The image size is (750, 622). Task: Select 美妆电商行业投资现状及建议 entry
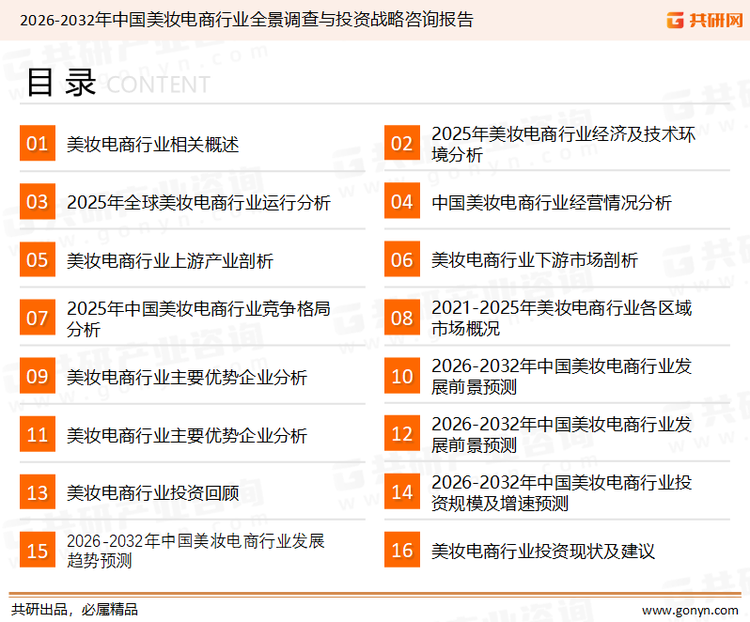click(x=543, y=550)
